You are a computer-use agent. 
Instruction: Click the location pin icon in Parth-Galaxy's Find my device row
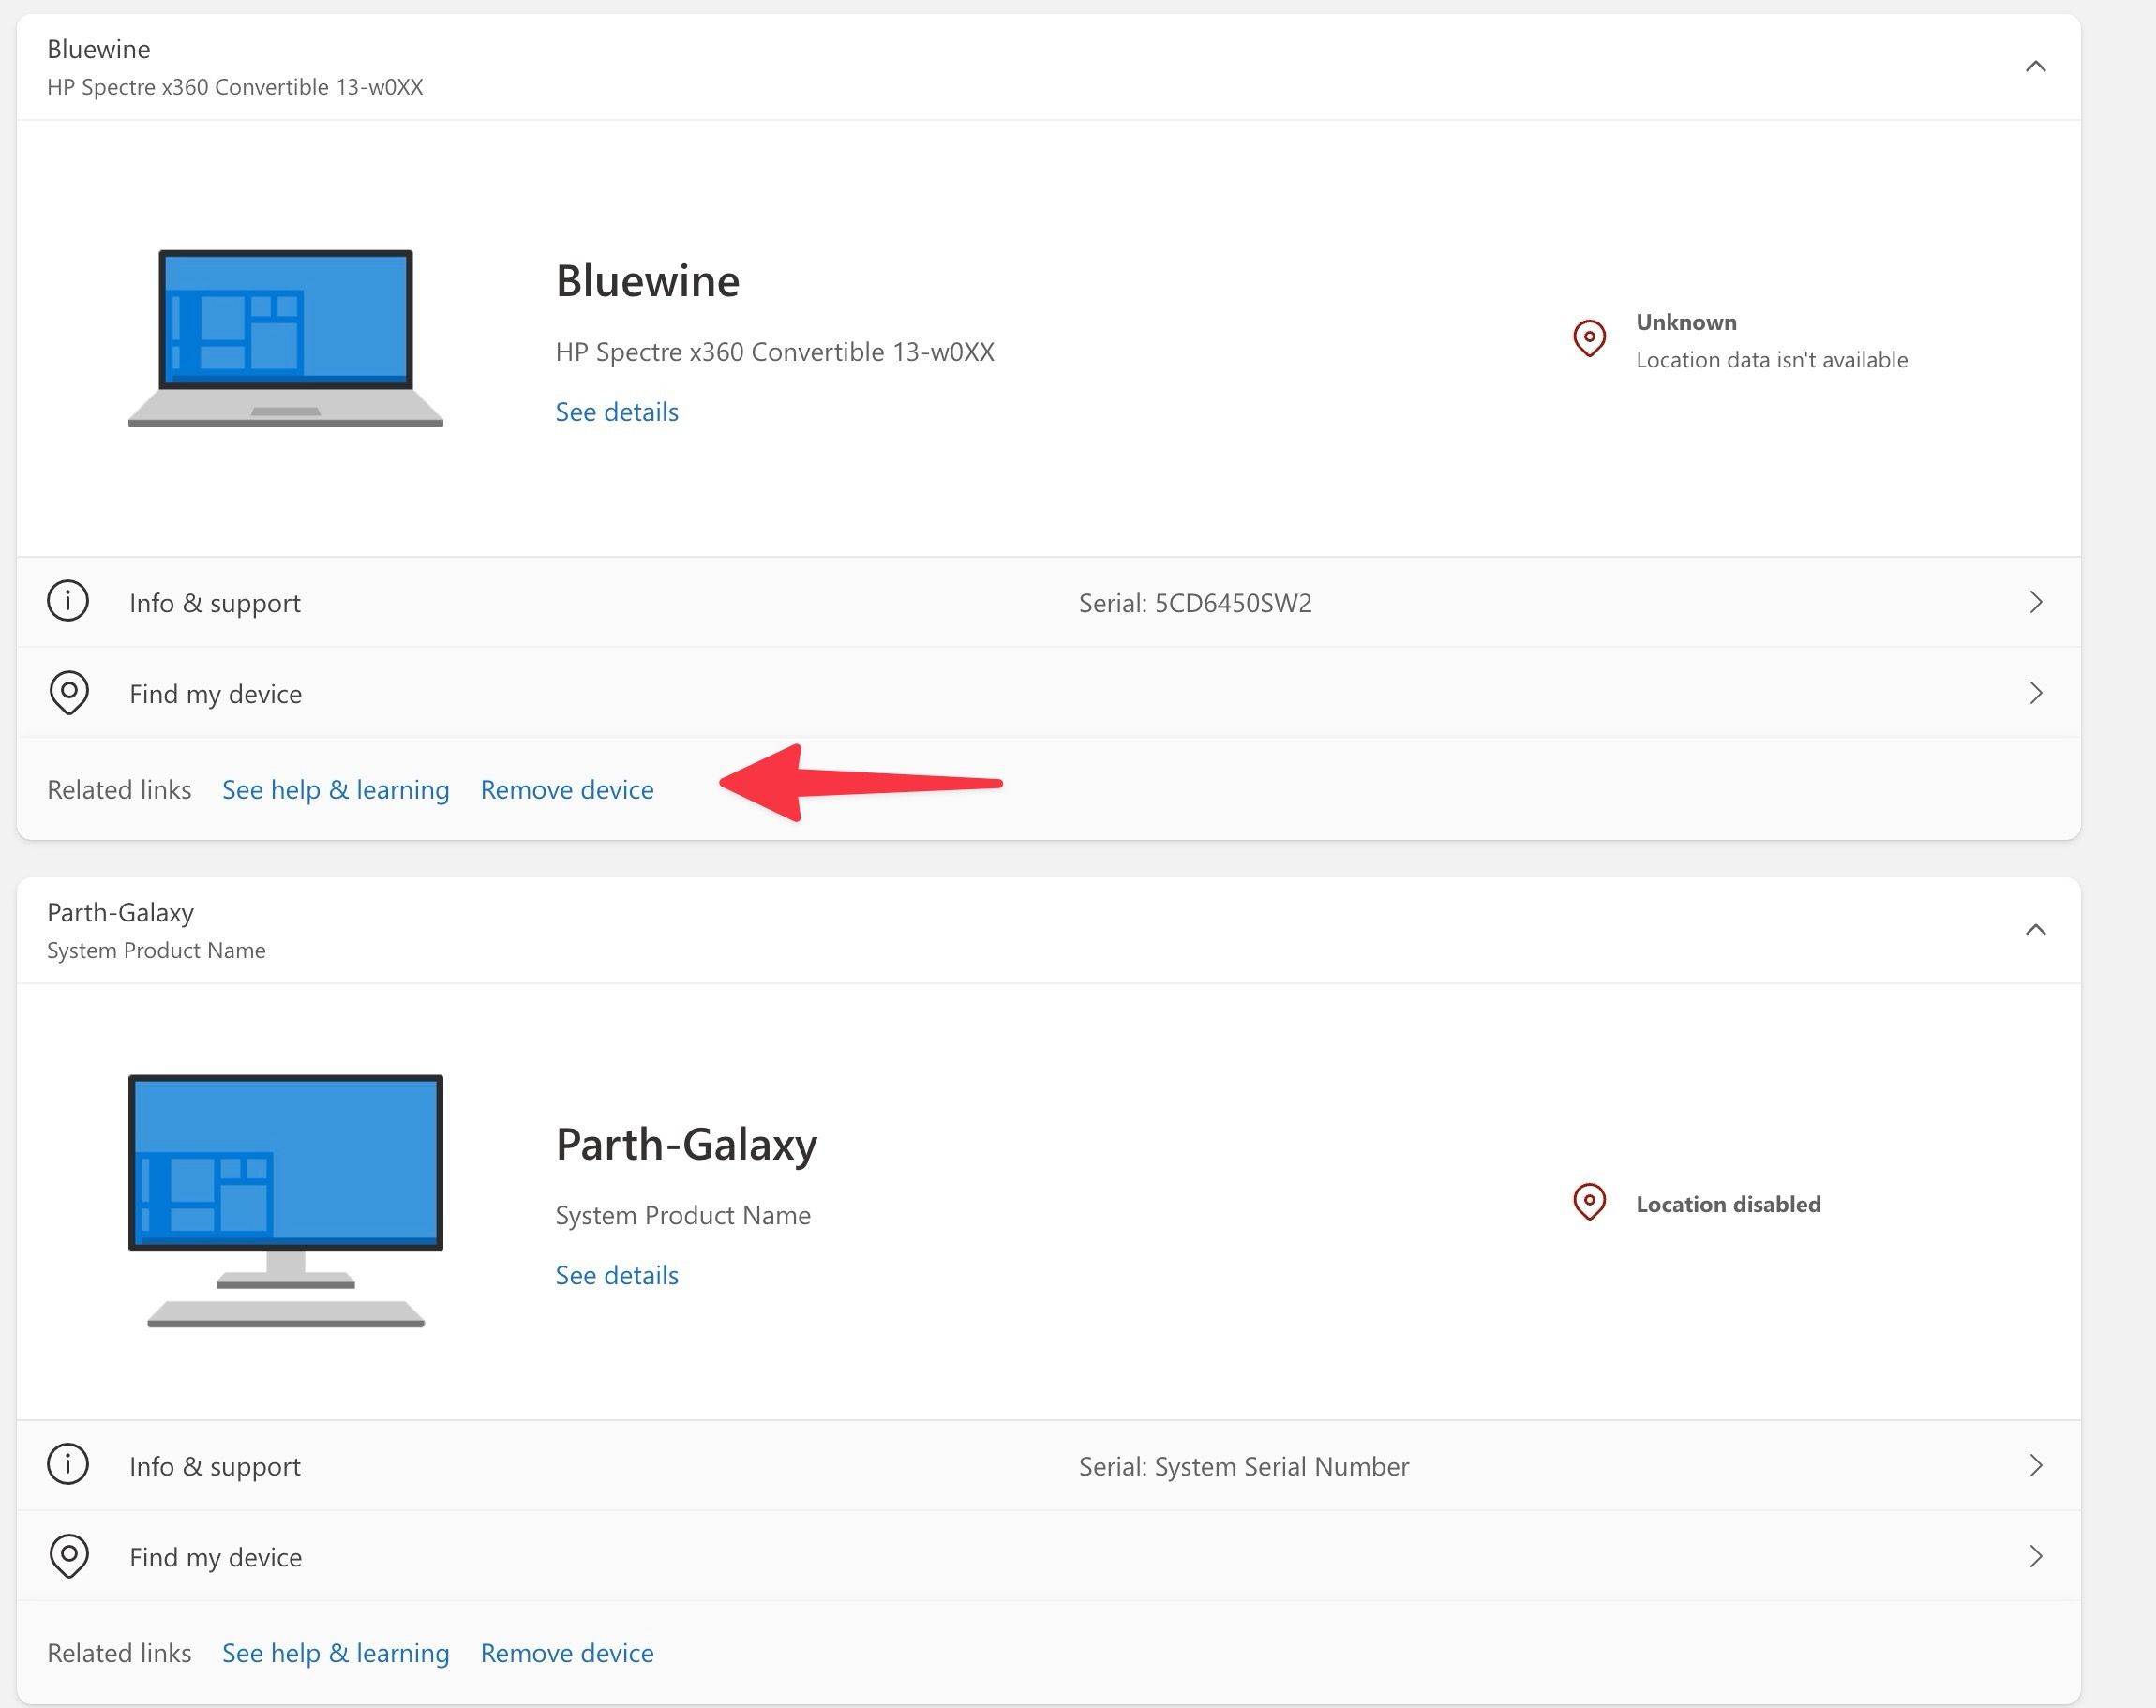tap(69, 1556)
